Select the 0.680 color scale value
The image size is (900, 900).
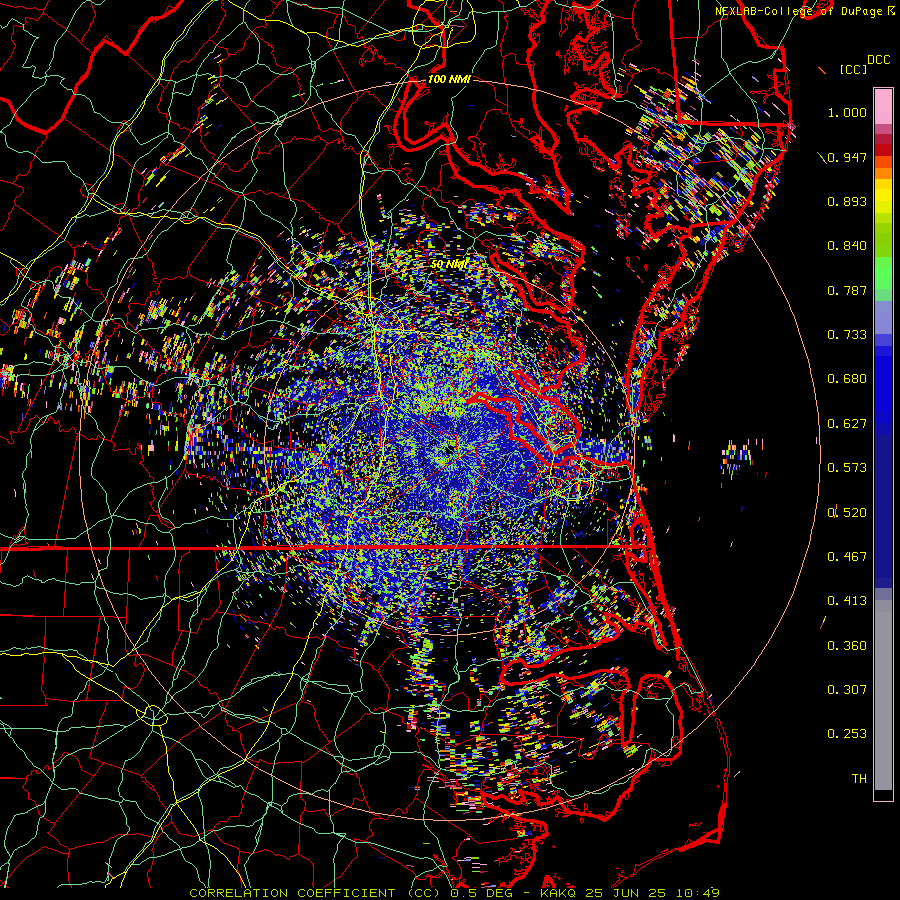click(847, 379)
